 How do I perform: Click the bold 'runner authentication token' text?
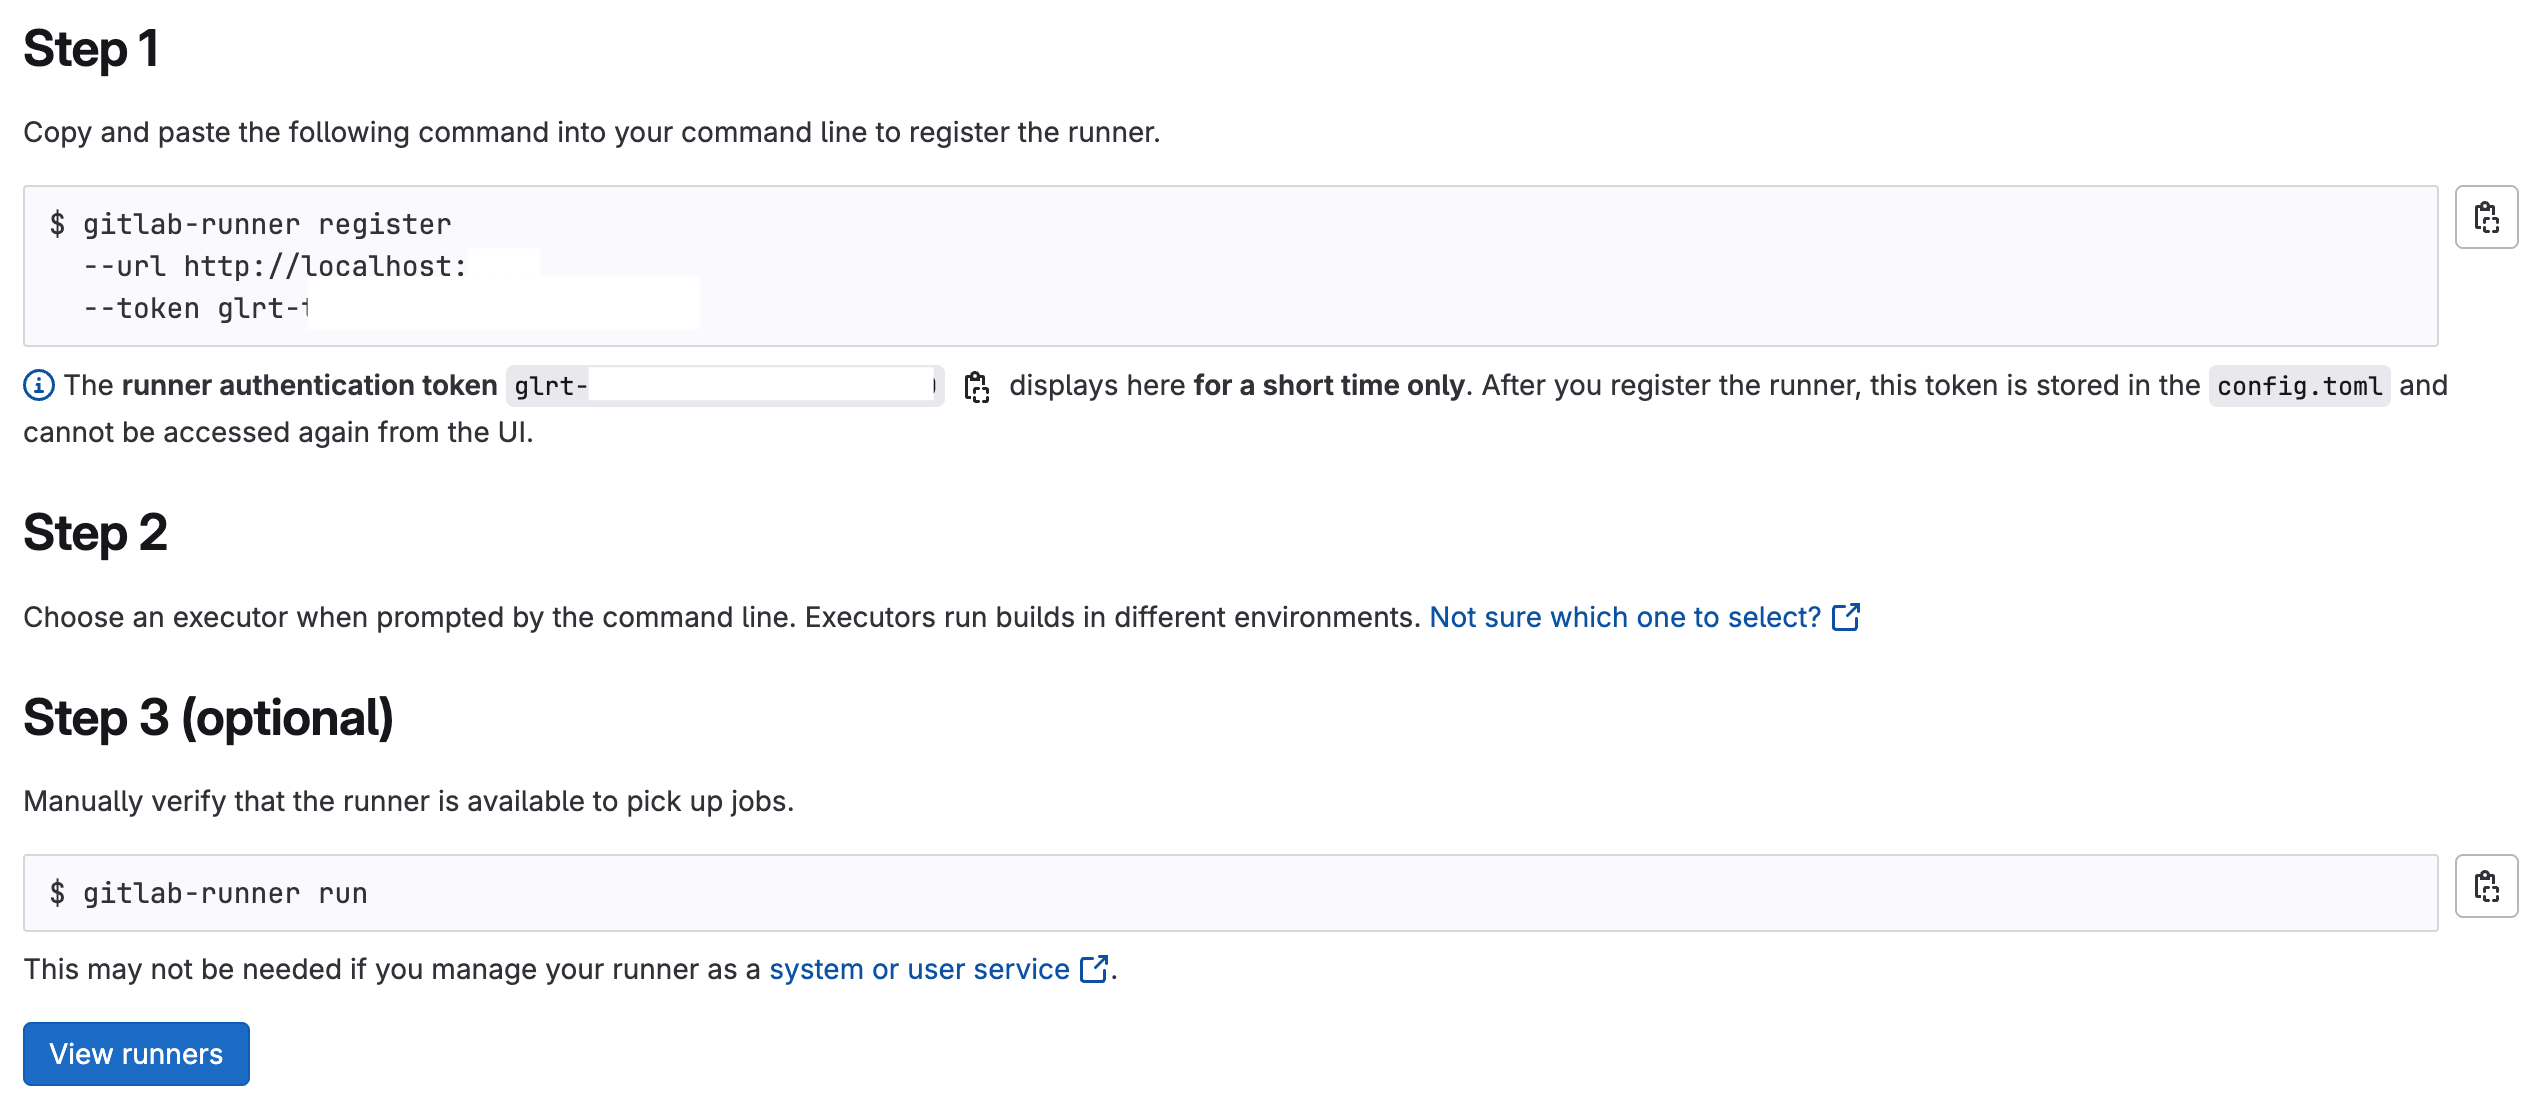point(309,385)
